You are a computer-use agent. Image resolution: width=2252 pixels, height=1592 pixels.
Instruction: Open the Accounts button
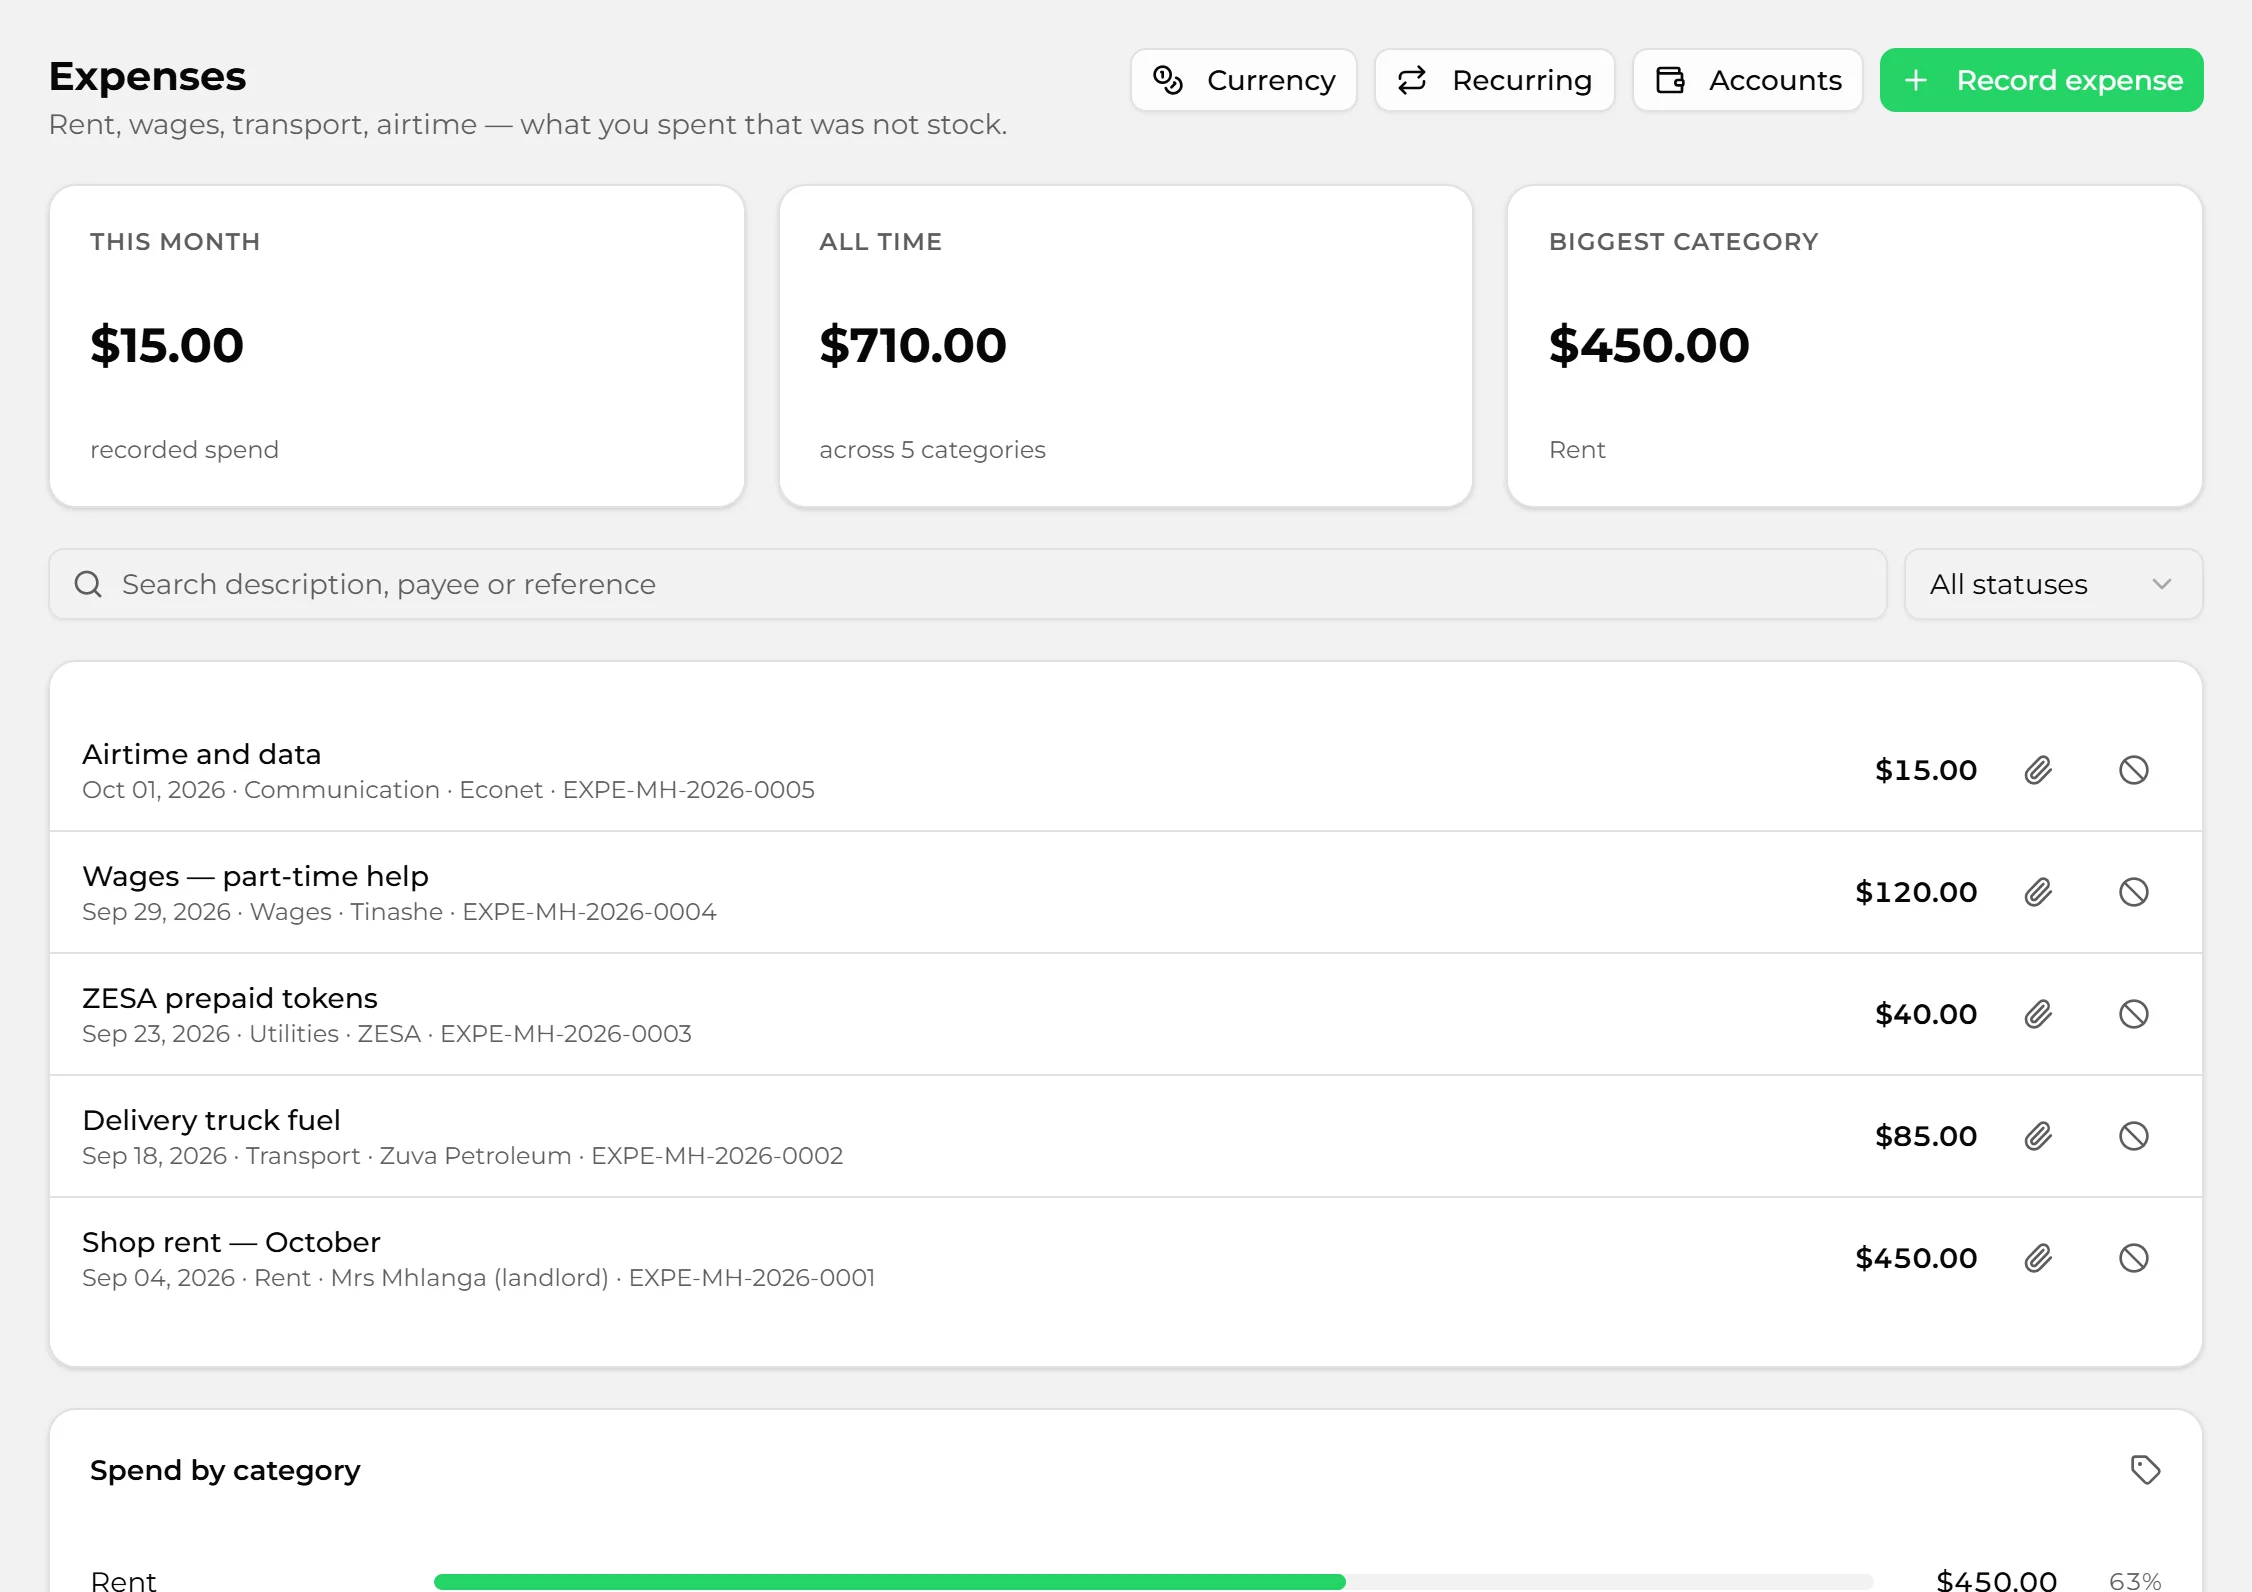coord(1747,80)
